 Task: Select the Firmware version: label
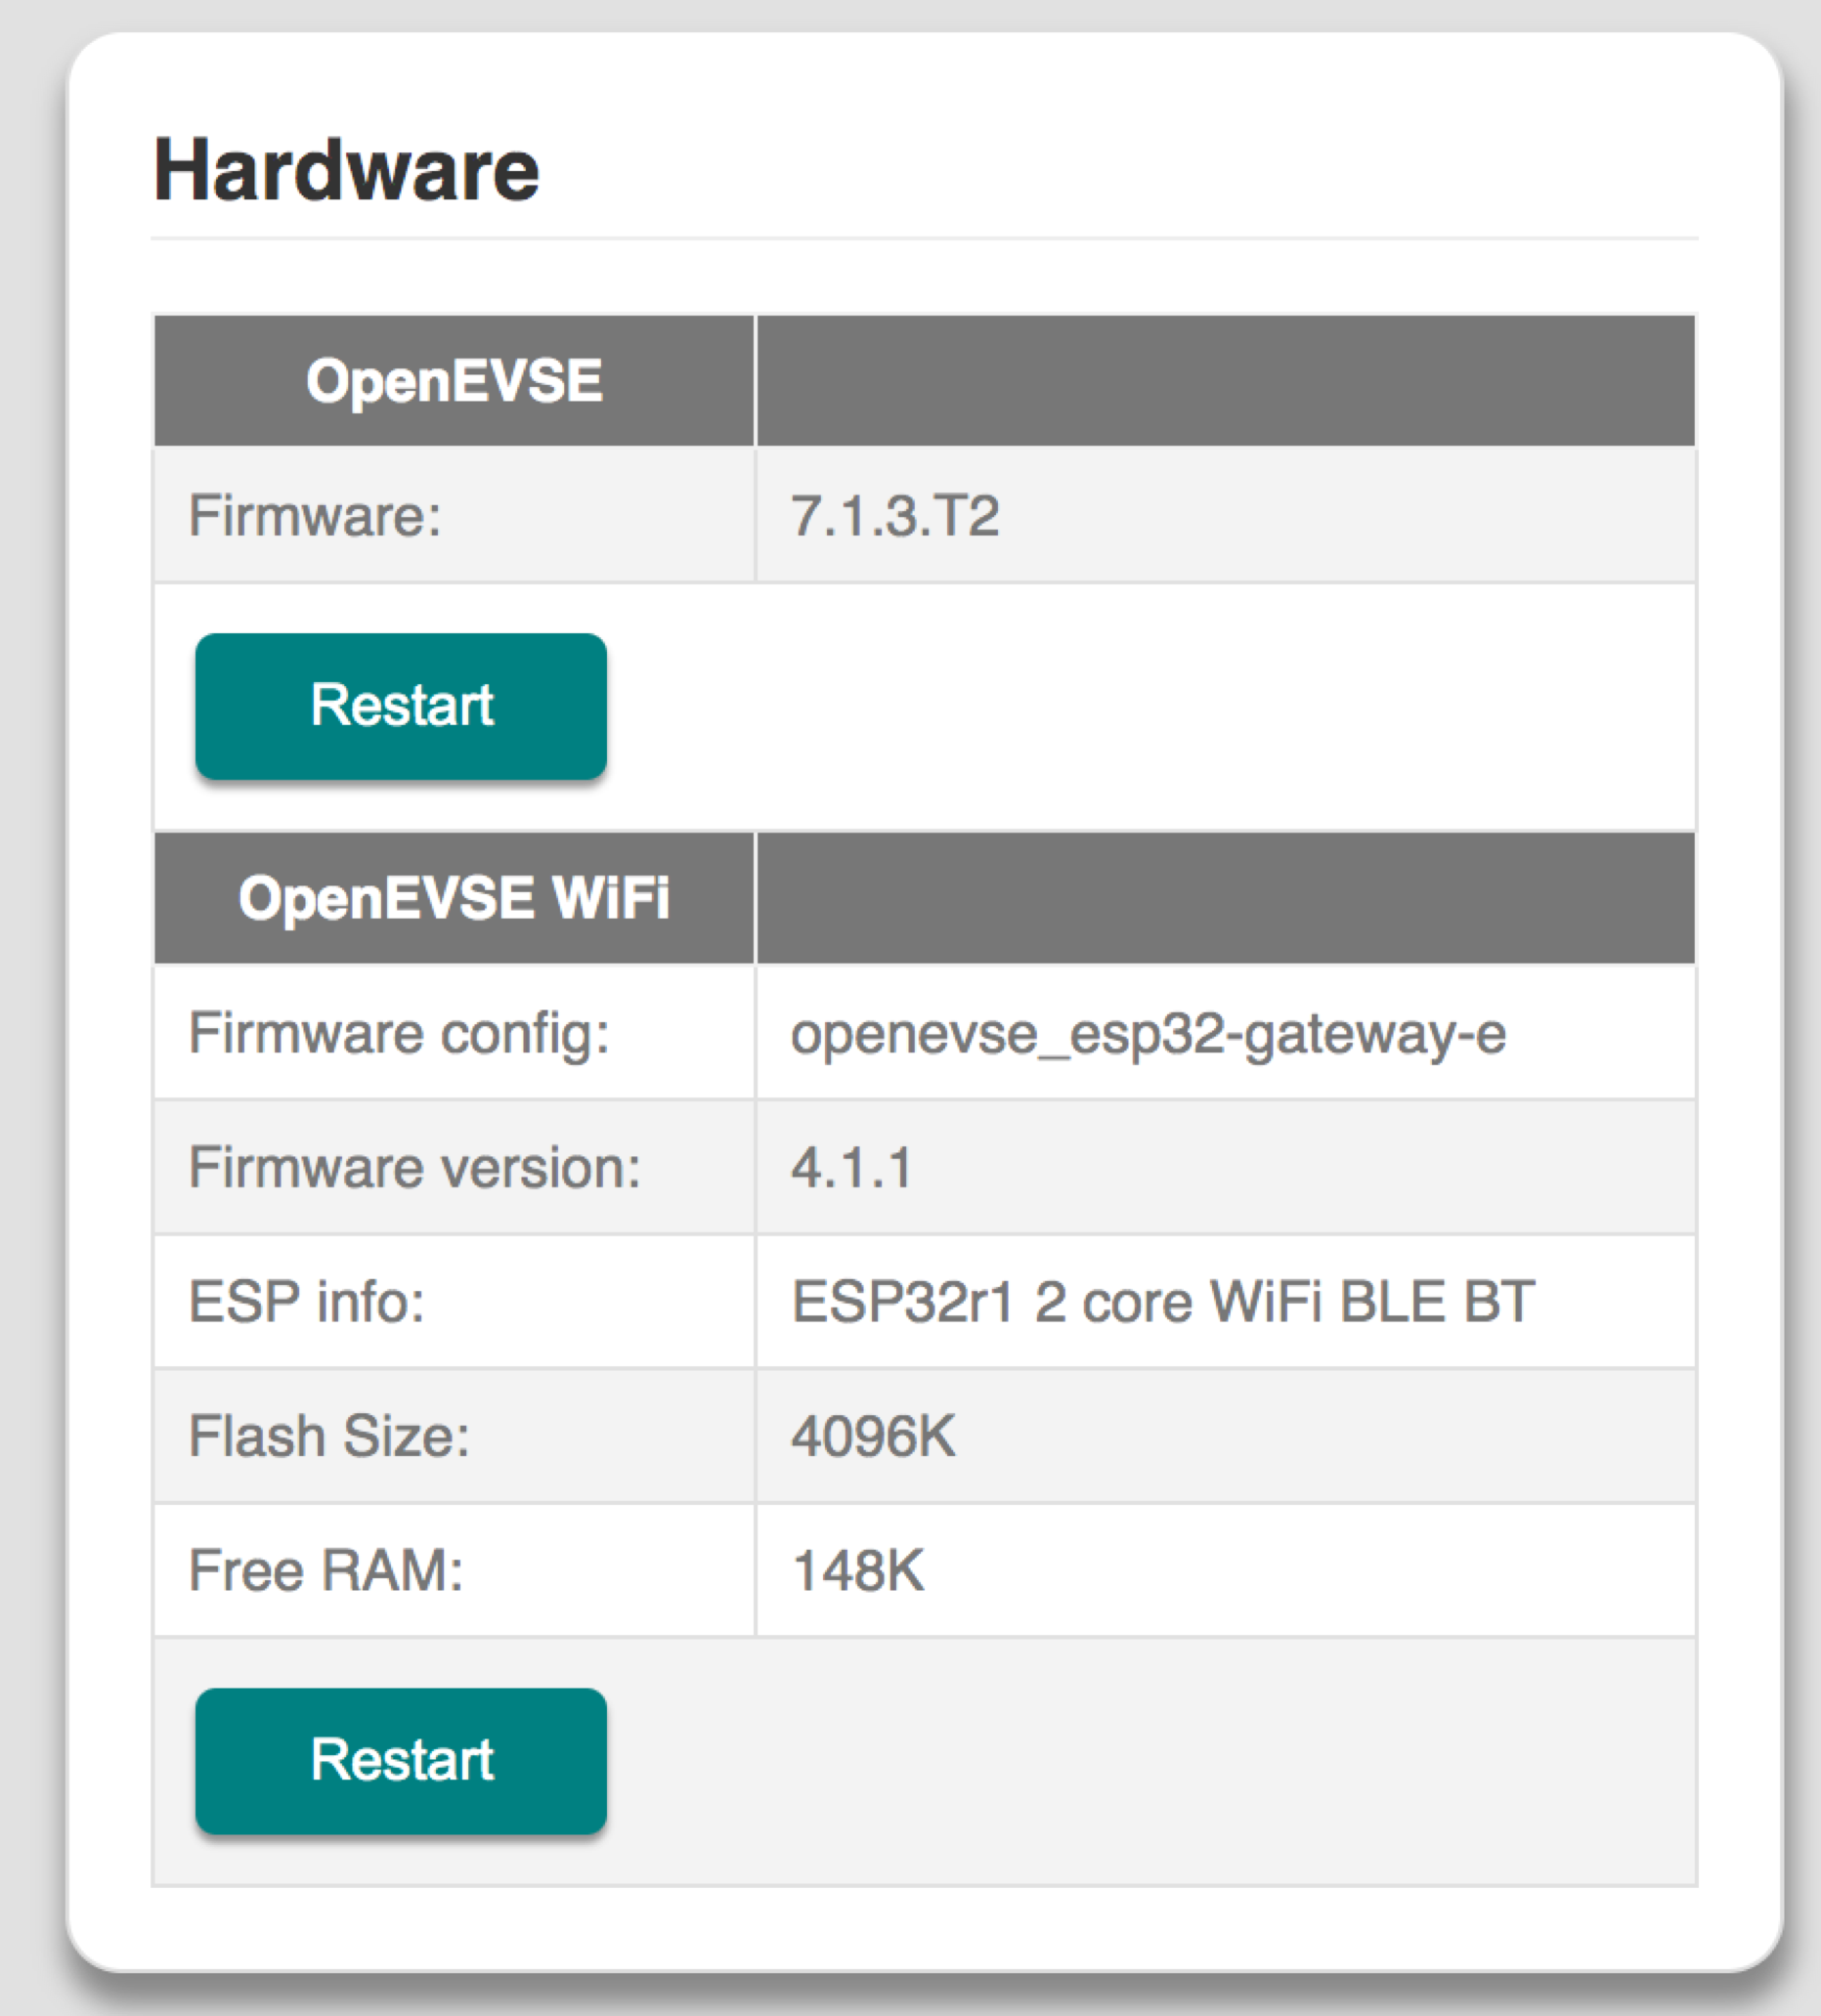tap(416, 1168)
